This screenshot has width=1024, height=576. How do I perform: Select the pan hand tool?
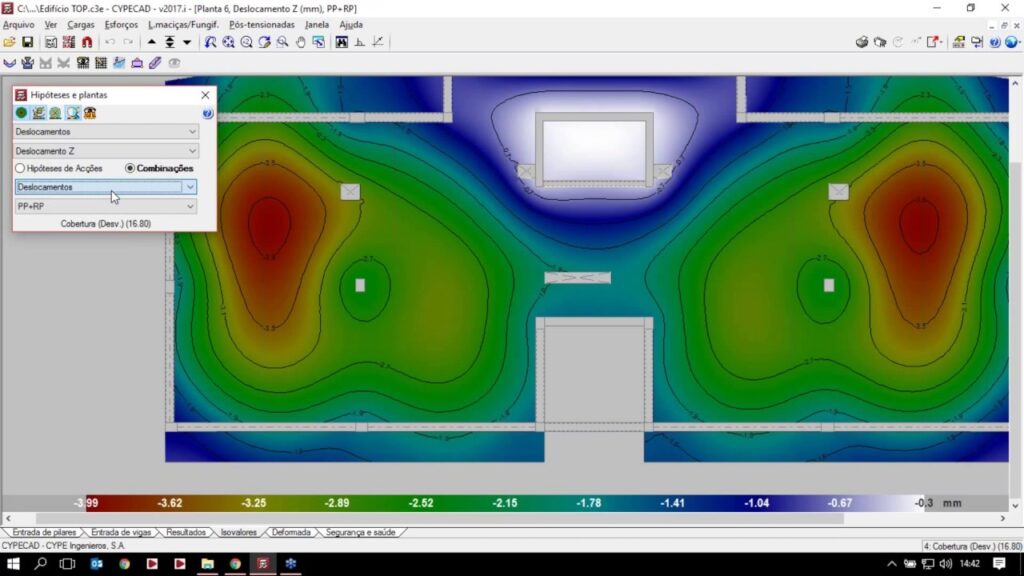click(300, 42)
